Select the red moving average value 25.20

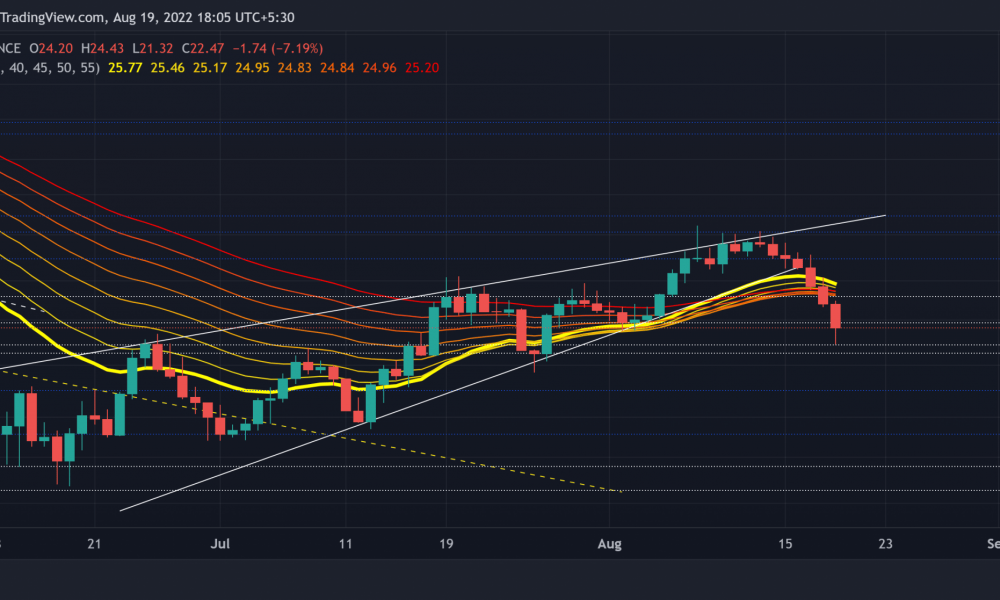[422, 68]
